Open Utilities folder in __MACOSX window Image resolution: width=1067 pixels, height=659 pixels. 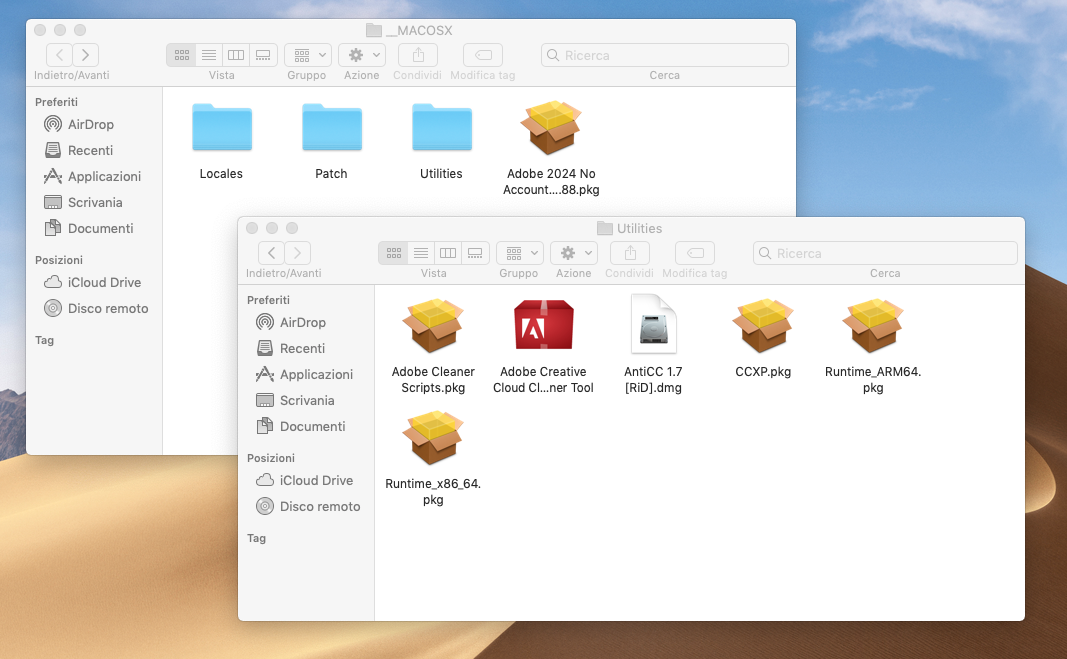(x=442, y=128)
